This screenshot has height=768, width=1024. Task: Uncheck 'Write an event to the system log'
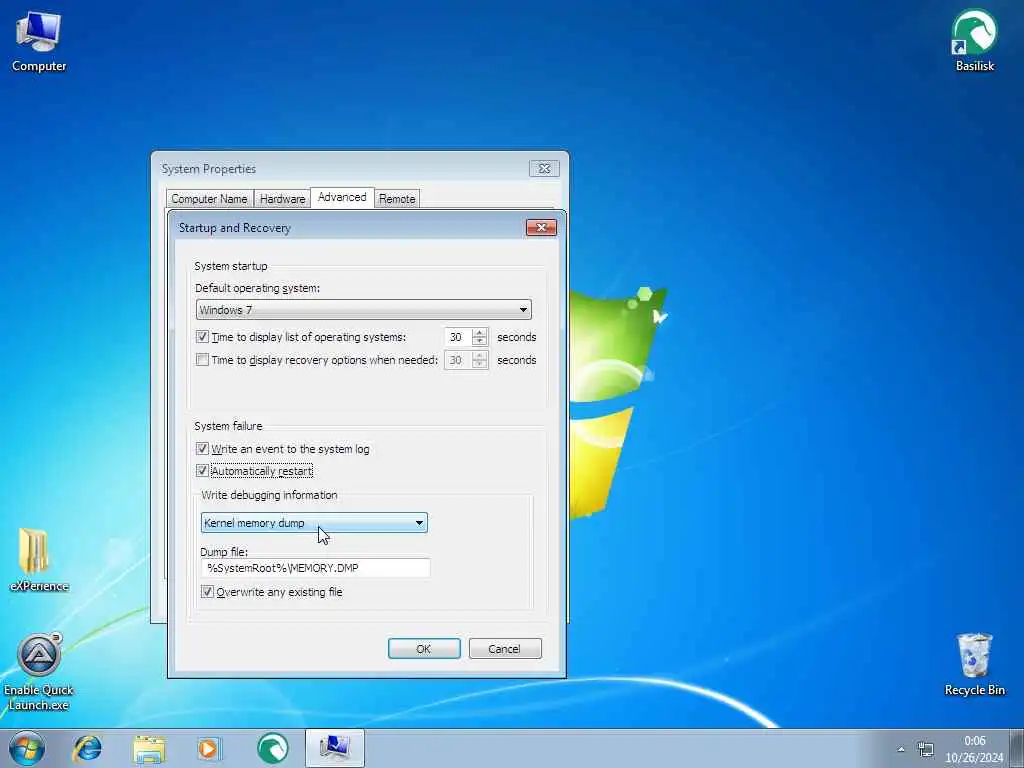(202, 449)
